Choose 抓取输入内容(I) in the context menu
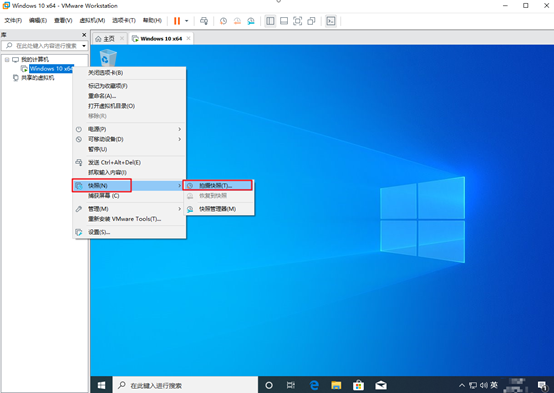554x393 pixels. [129, 172]
